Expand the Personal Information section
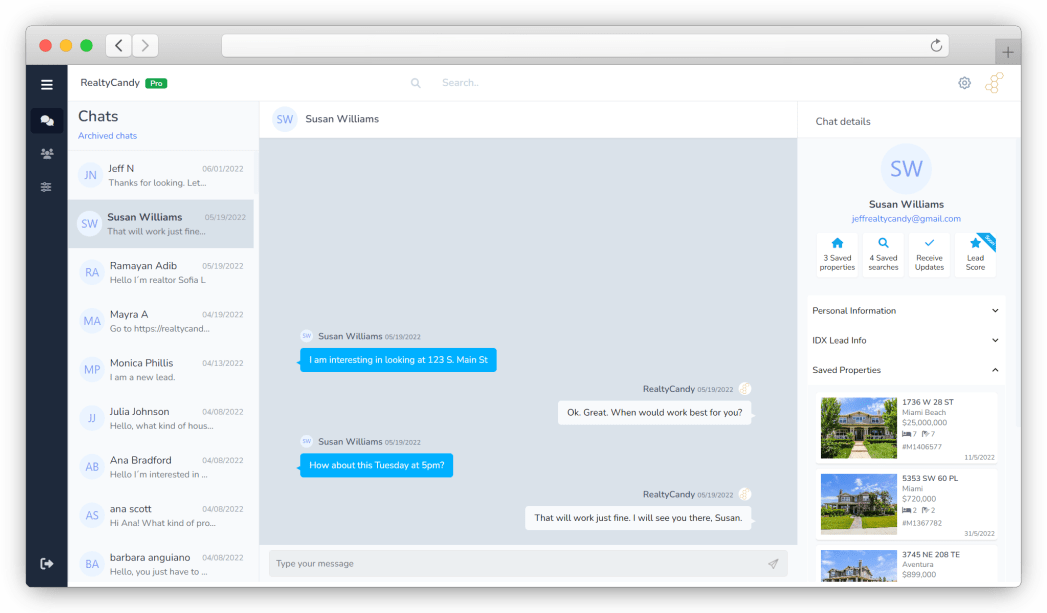The width and height of the screenshot is (1047, 613). click(x=906, y=311)
